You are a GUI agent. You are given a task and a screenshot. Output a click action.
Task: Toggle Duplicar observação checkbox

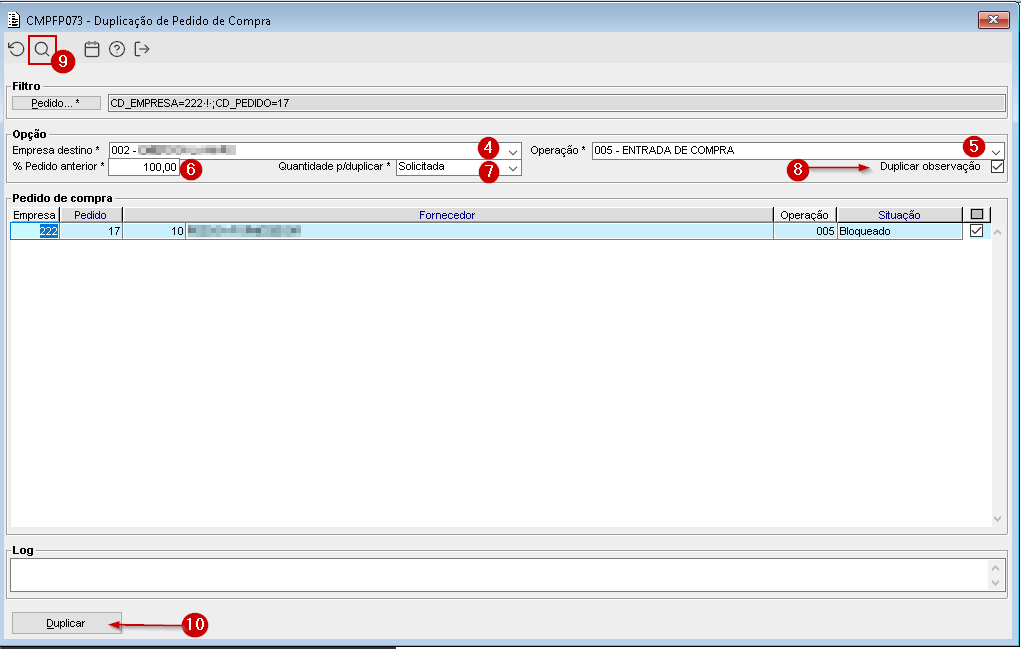click(997, 167)
